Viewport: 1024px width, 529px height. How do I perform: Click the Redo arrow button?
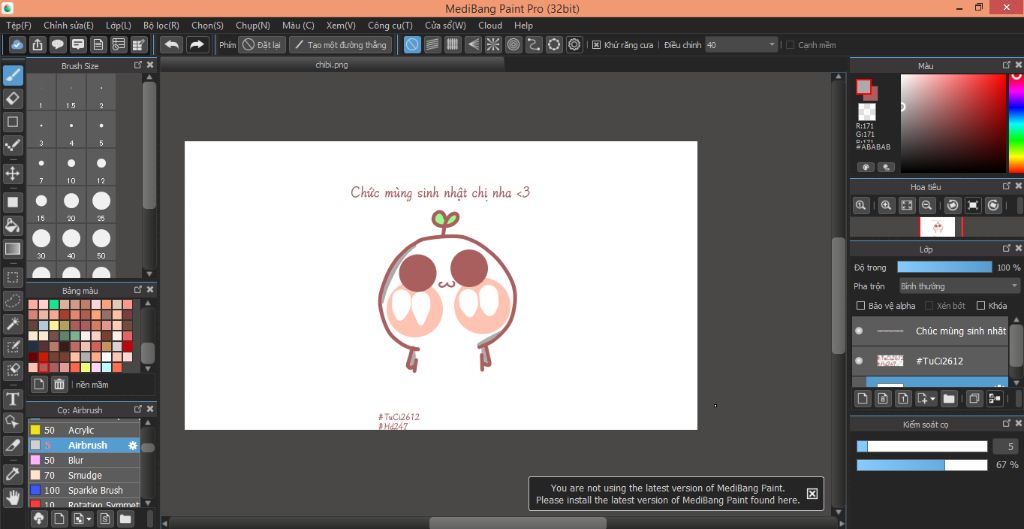196,44
